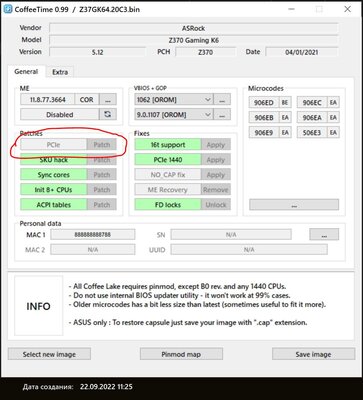This screenshot has width=363, height=400.
Task: Click the CoffeeTime app icon in title bar
Action: tap(7, 9)
